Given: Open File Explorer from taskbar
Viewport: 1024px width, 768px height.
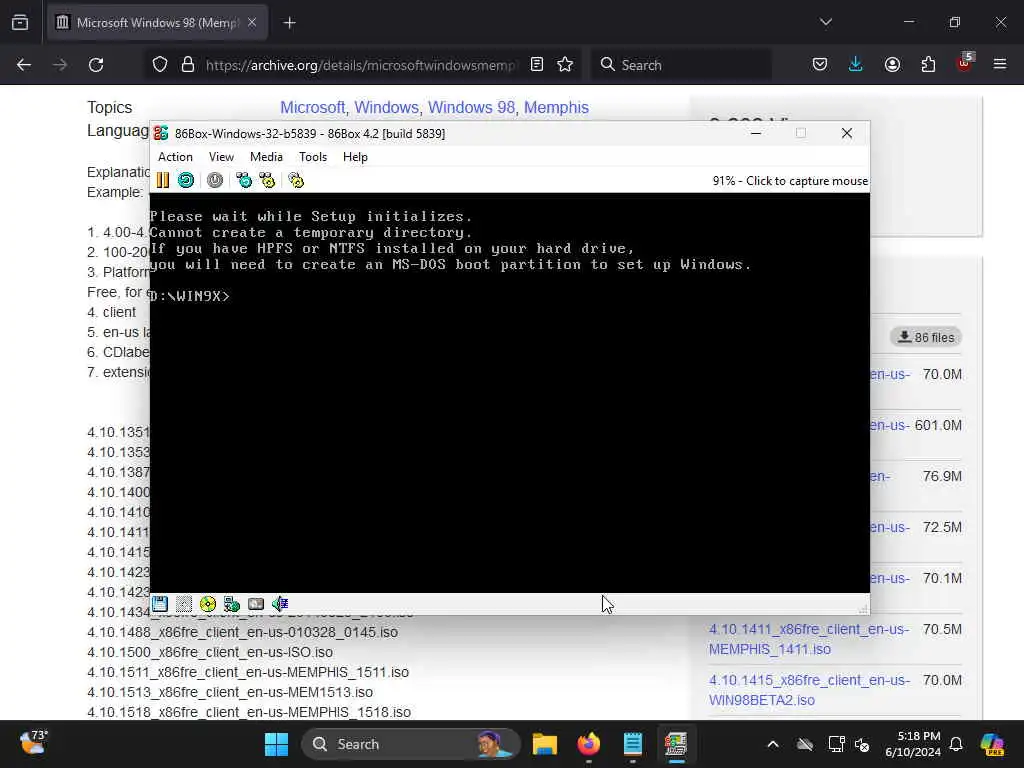Looking at the screenshot, I should 545,744.
